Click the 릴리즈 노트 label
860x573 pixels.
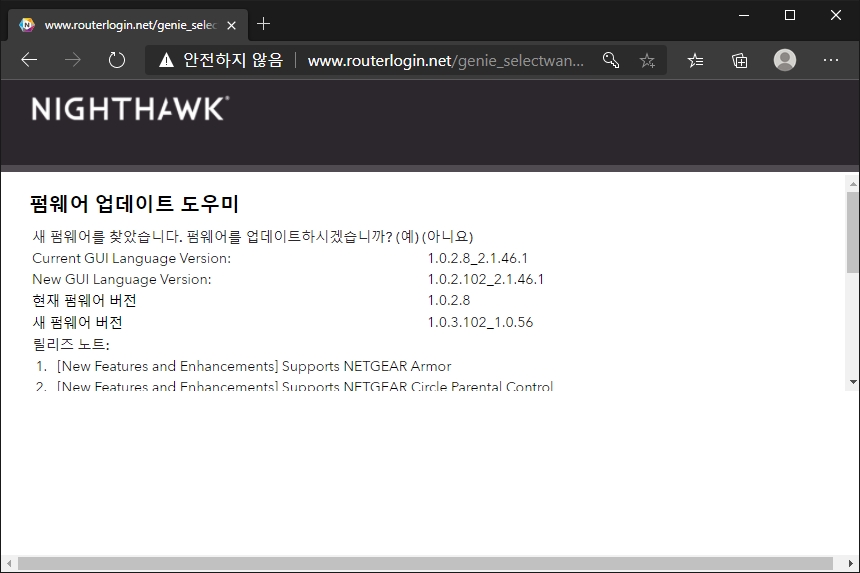(x=71, y=344)
